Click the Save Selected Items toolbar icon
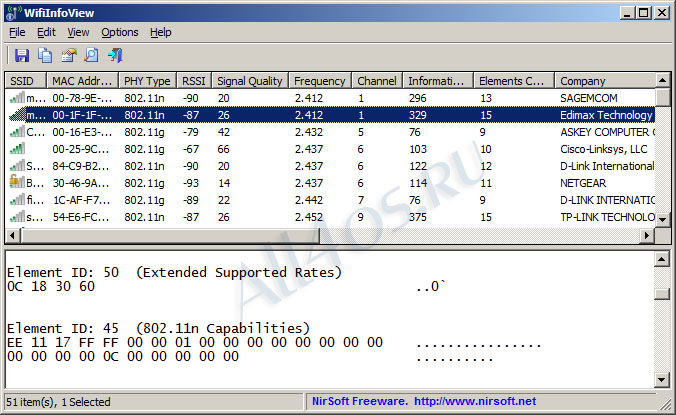The height and width of the screenshot is (415, 676). click(22, 56)
